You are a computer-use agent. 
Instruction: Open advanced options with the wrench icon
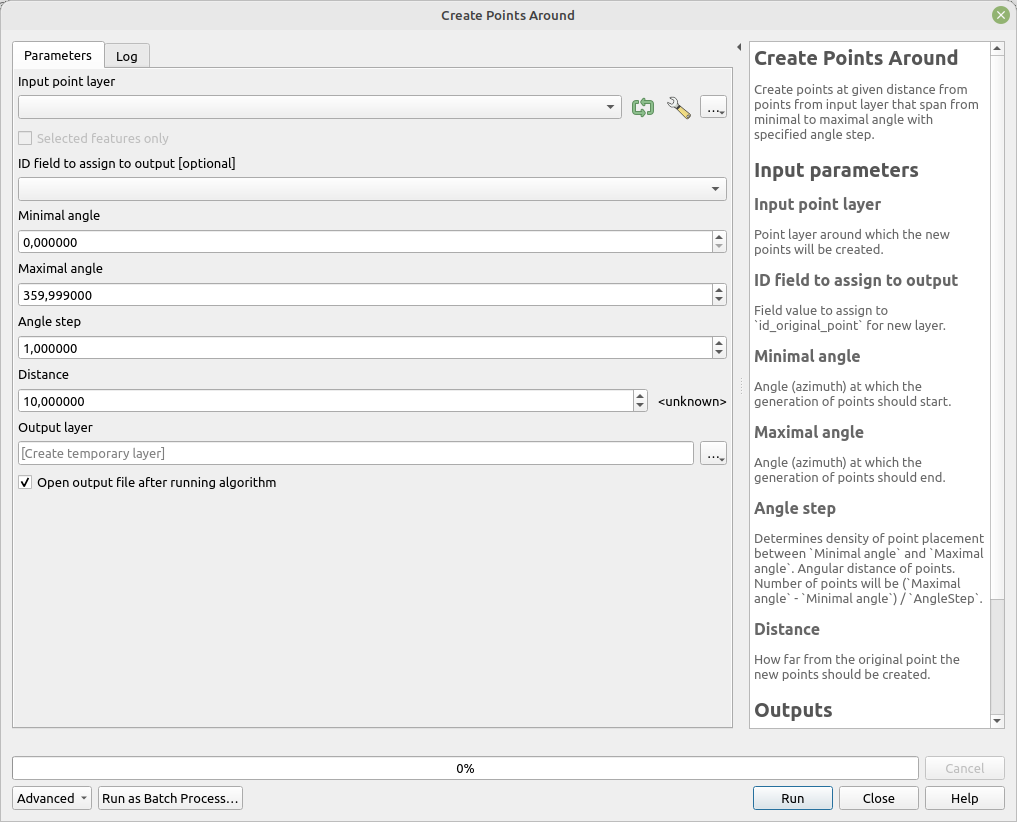coord(678,108)
